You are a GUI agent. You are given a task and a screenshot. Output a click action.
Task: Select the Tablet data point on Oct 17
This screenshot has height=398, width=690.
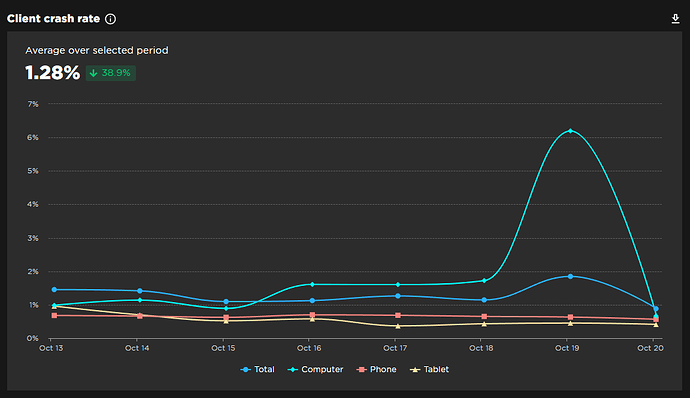click(x=398, y=326)
